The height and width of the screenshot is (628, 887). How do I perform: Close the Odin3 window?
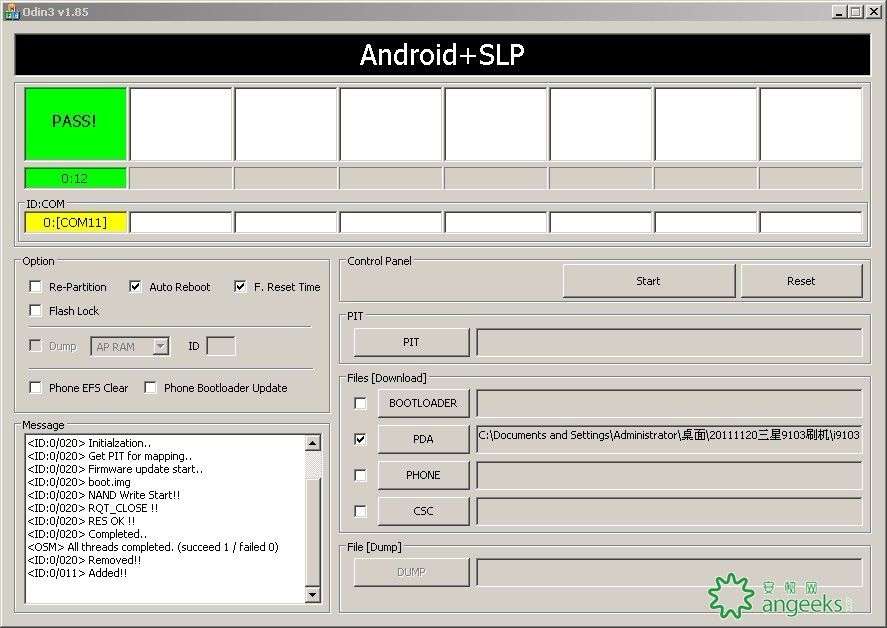coord(874,12)
